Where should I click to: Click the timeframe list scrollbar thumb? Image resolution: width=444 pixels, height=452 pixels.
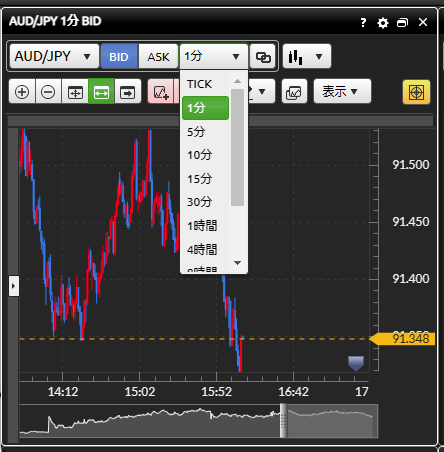point(237,147)
